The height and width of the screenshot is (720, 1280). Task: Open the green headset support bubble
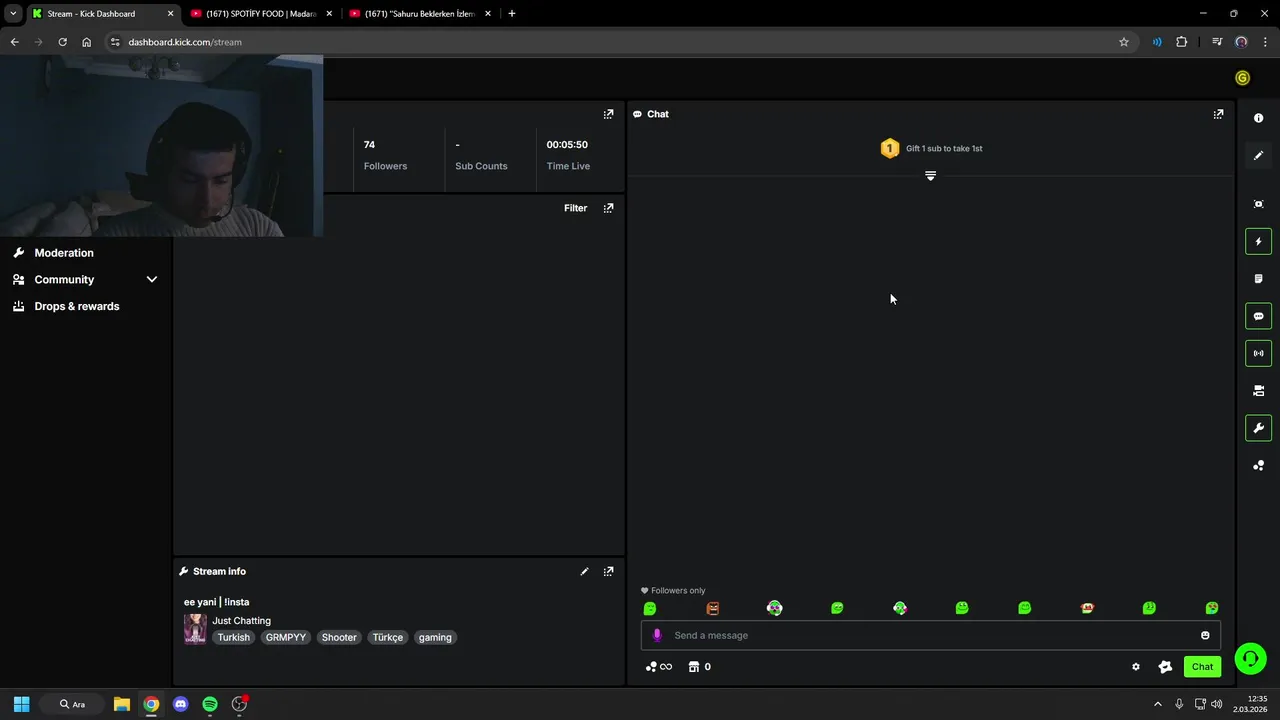(x=1250, y=658)
